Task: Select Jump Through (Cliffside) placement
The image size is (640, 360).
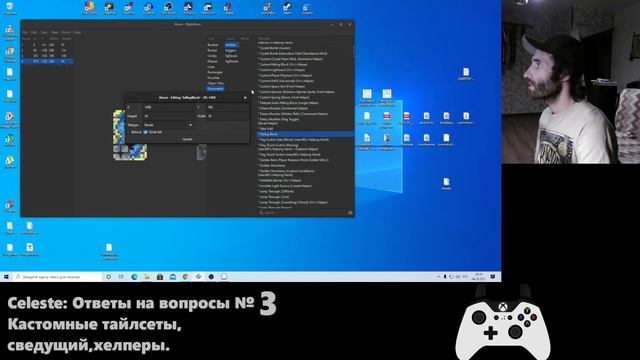Action: pos(276,191)
